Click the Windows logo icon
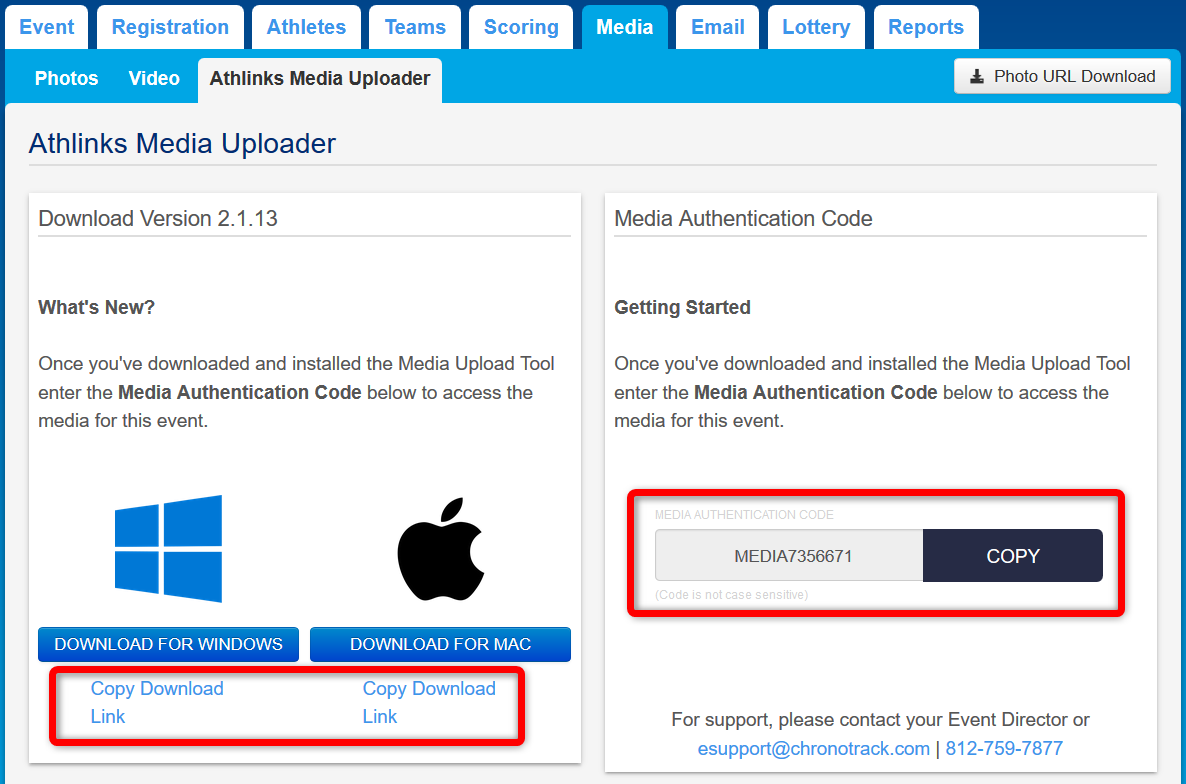1186x784 pixels. coord(168,549)
